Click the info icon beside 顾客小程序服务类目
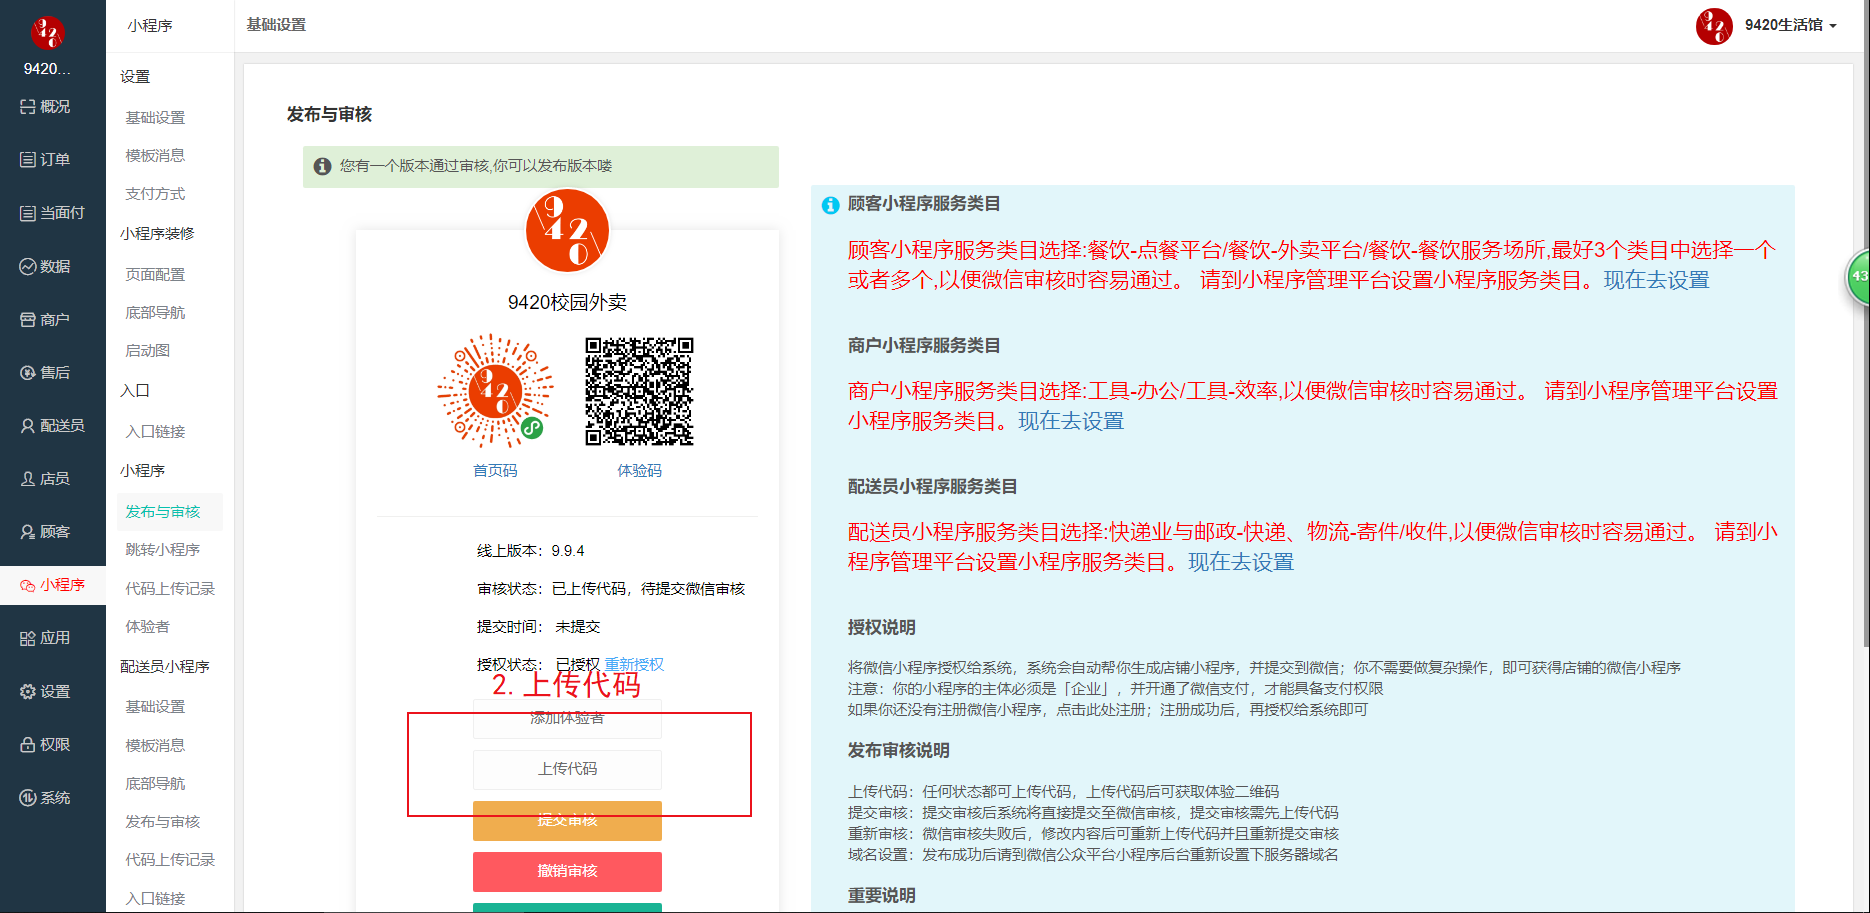Screen dimensions: 1870x913 pos(830,205)
